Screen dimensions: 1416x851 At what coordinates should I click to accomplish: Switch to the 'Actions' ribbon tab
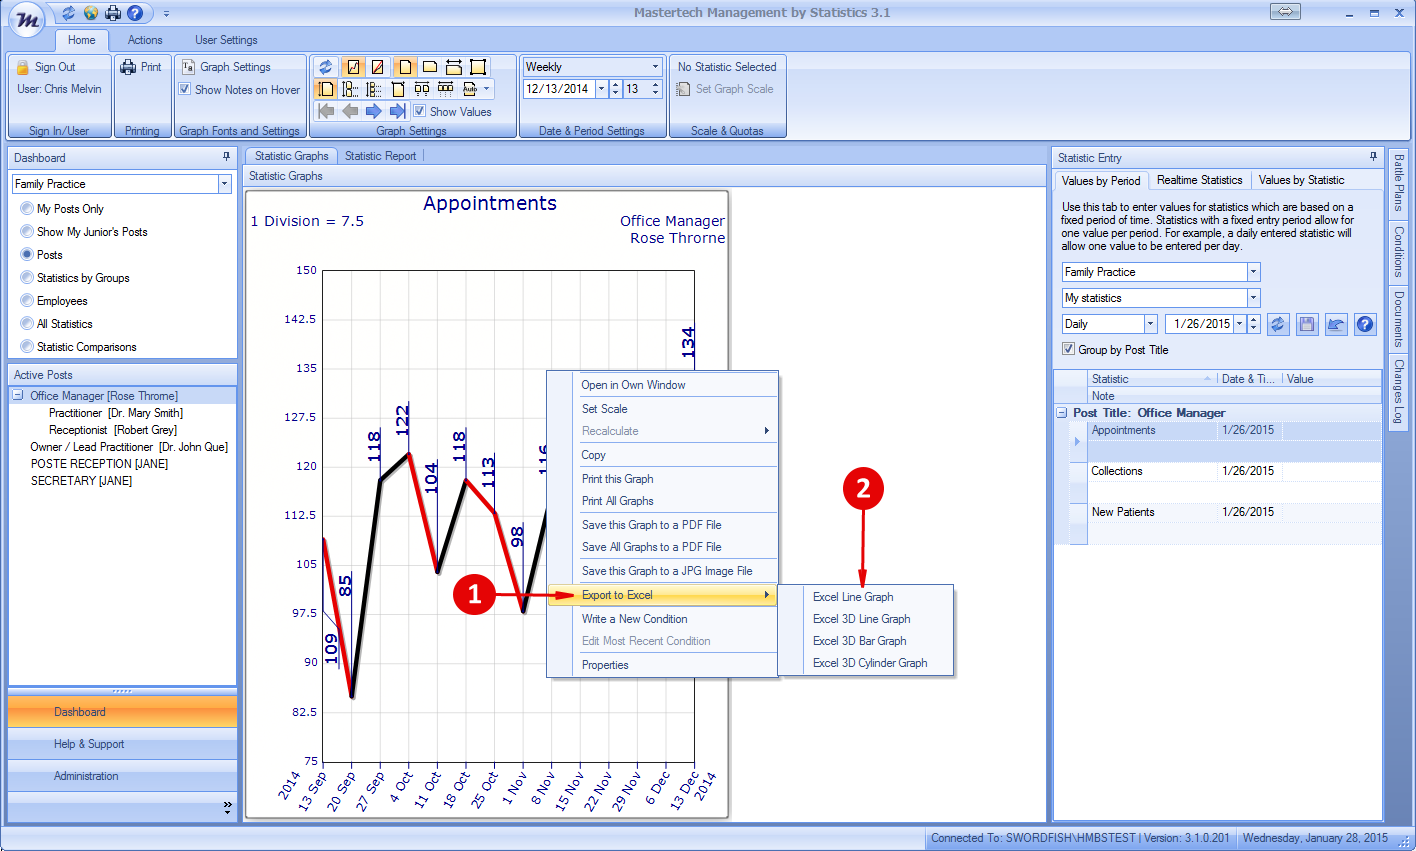[145, 40]
